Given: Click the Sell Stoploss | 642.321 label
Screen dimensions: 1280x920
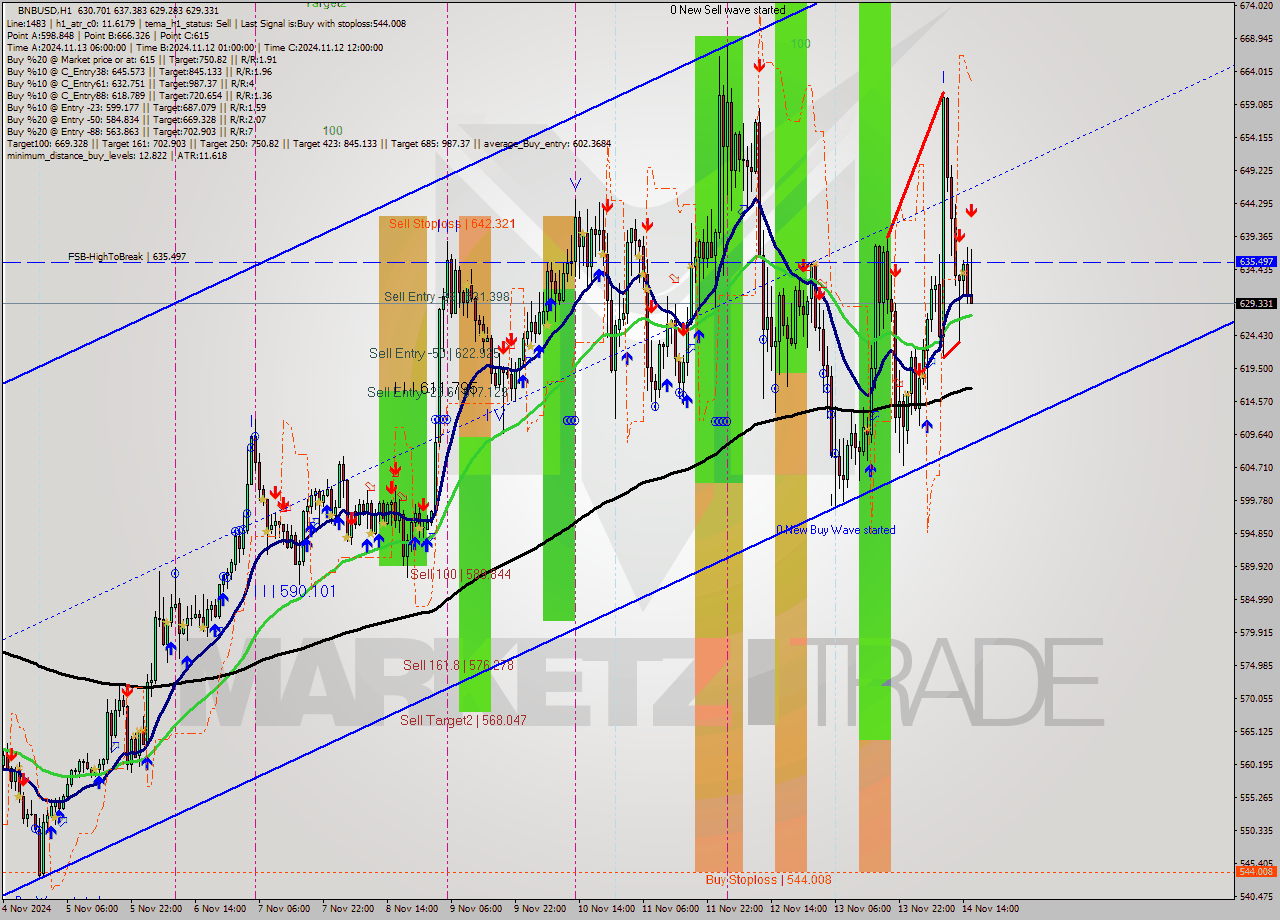Looking at the screenshot, I should 452,224.
